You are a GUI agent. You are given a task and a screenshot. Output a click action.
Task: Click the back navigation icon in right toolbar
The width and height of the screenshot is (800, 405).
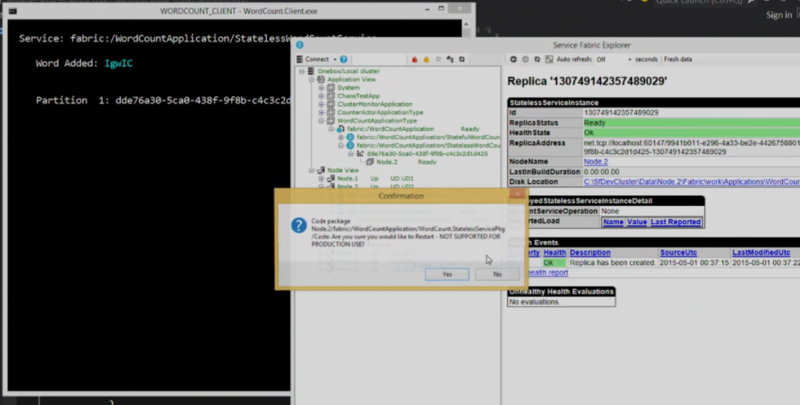click(513, 59)
